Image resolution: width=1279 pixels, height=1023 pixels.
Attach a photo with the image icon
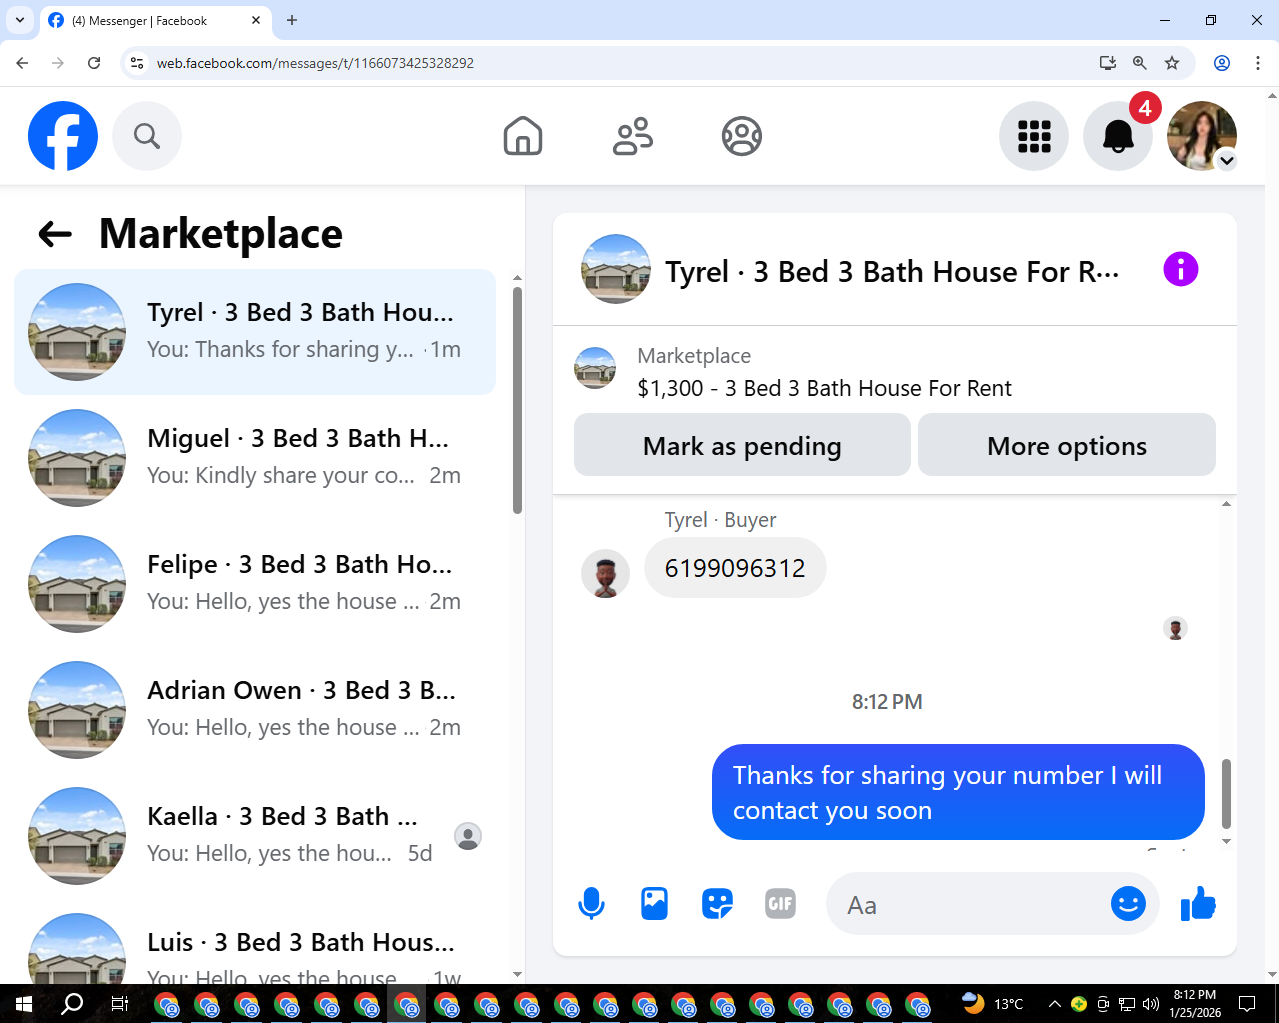click(654, 904)
